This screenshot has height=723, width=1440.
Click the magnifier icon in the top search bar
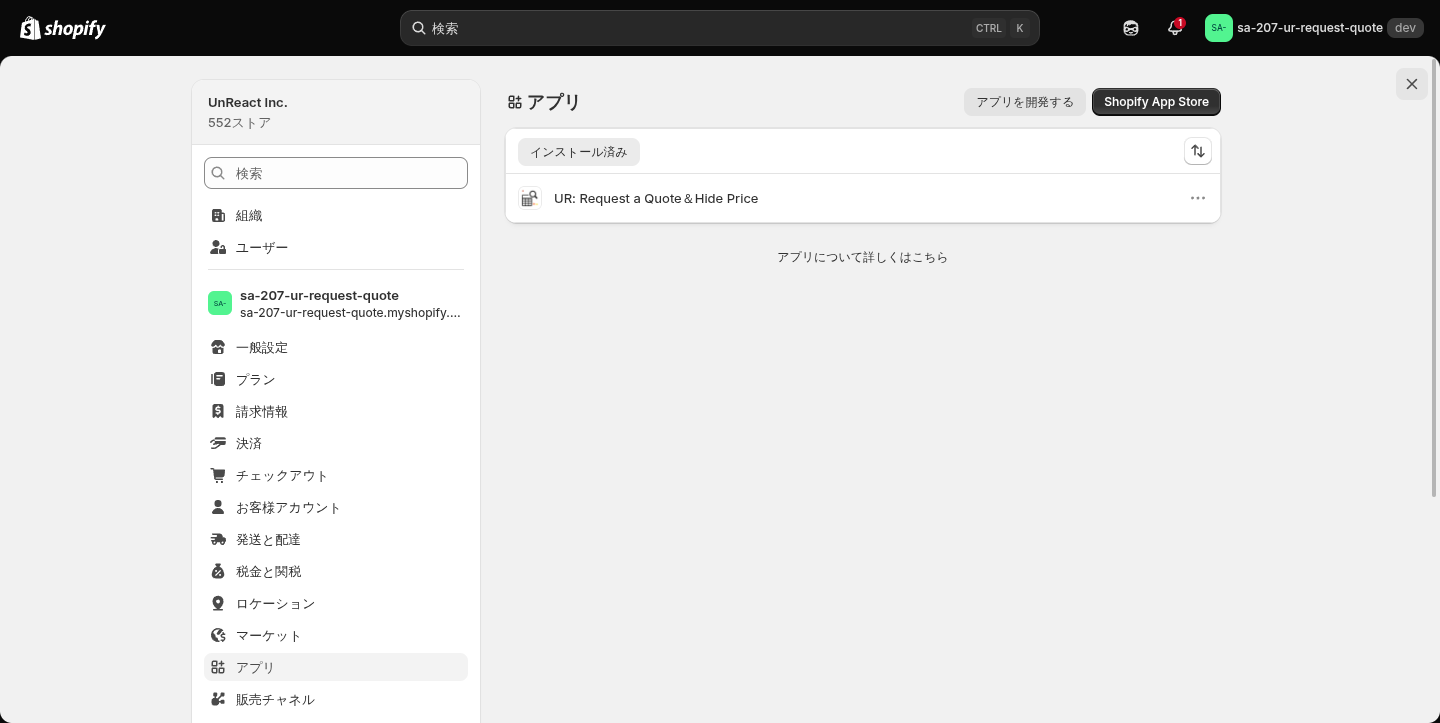(x=419, y=28)
